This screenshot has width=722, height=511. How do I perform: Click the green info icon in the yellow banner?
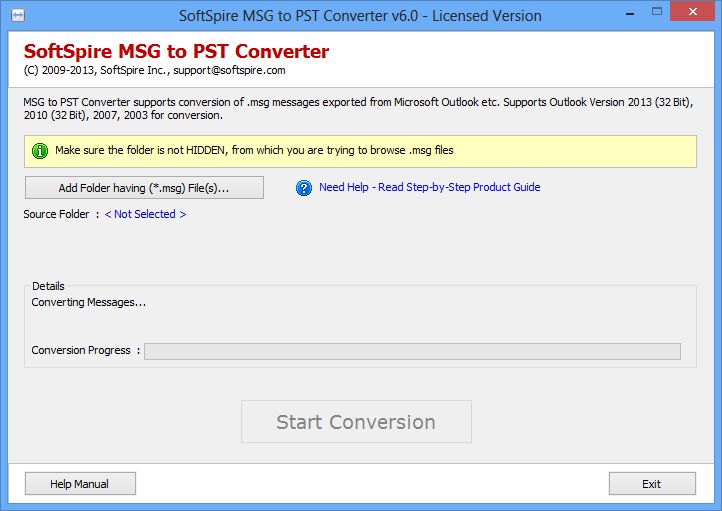40,151
